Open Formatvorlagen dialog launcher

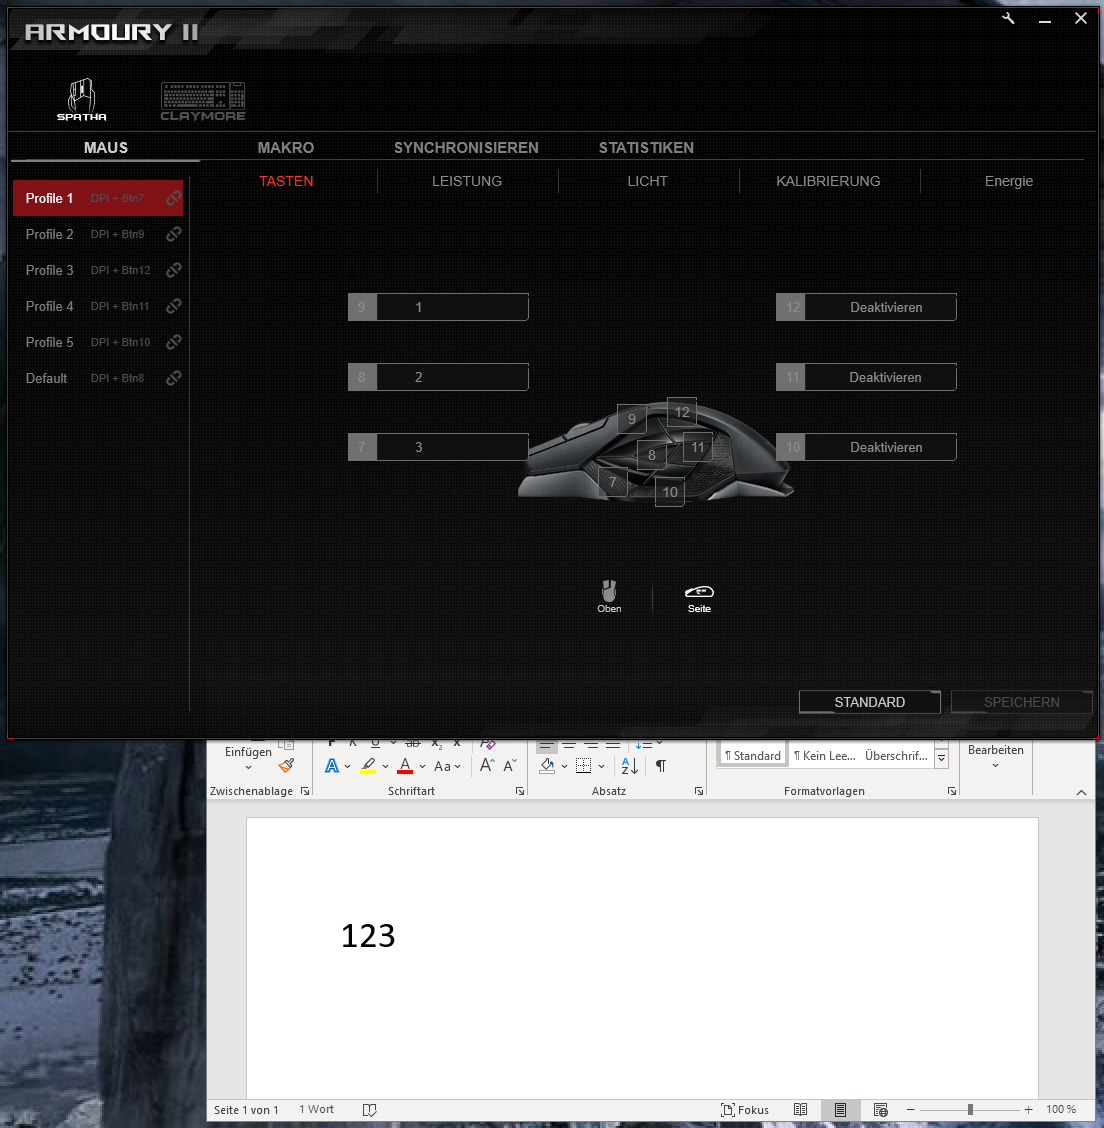(952, 791)
